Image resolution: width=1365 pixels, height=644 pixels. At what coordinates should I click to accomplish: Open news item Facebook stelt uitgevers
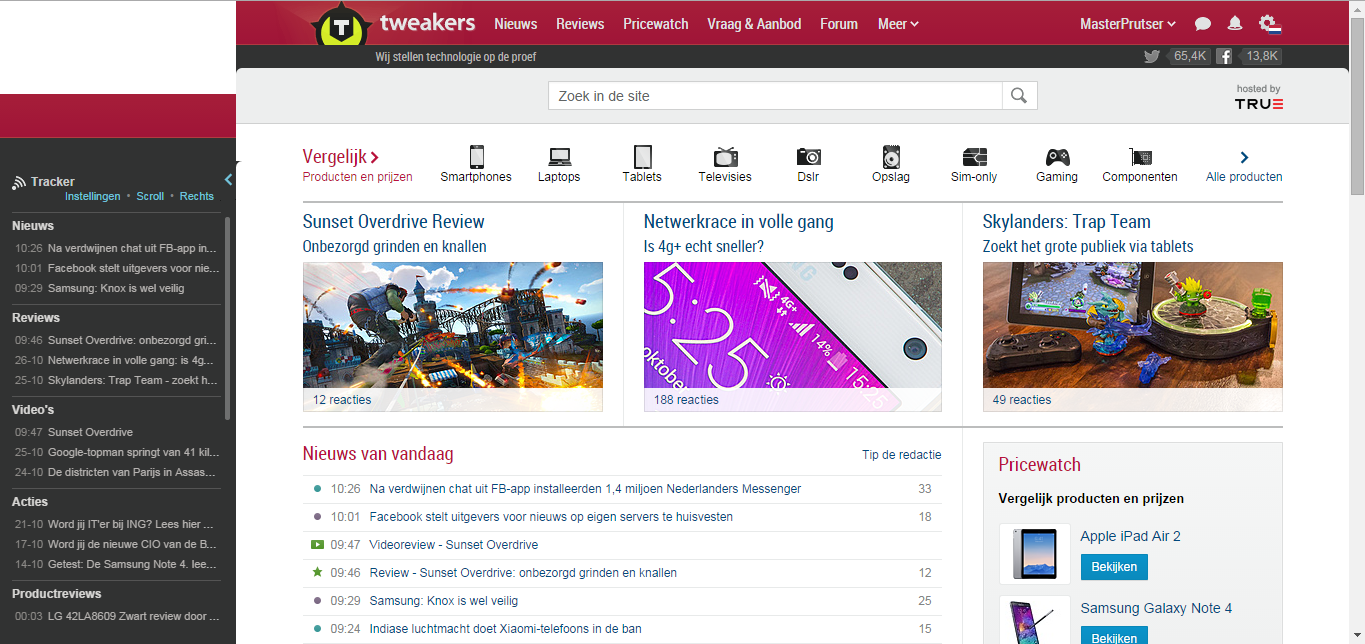551,517
